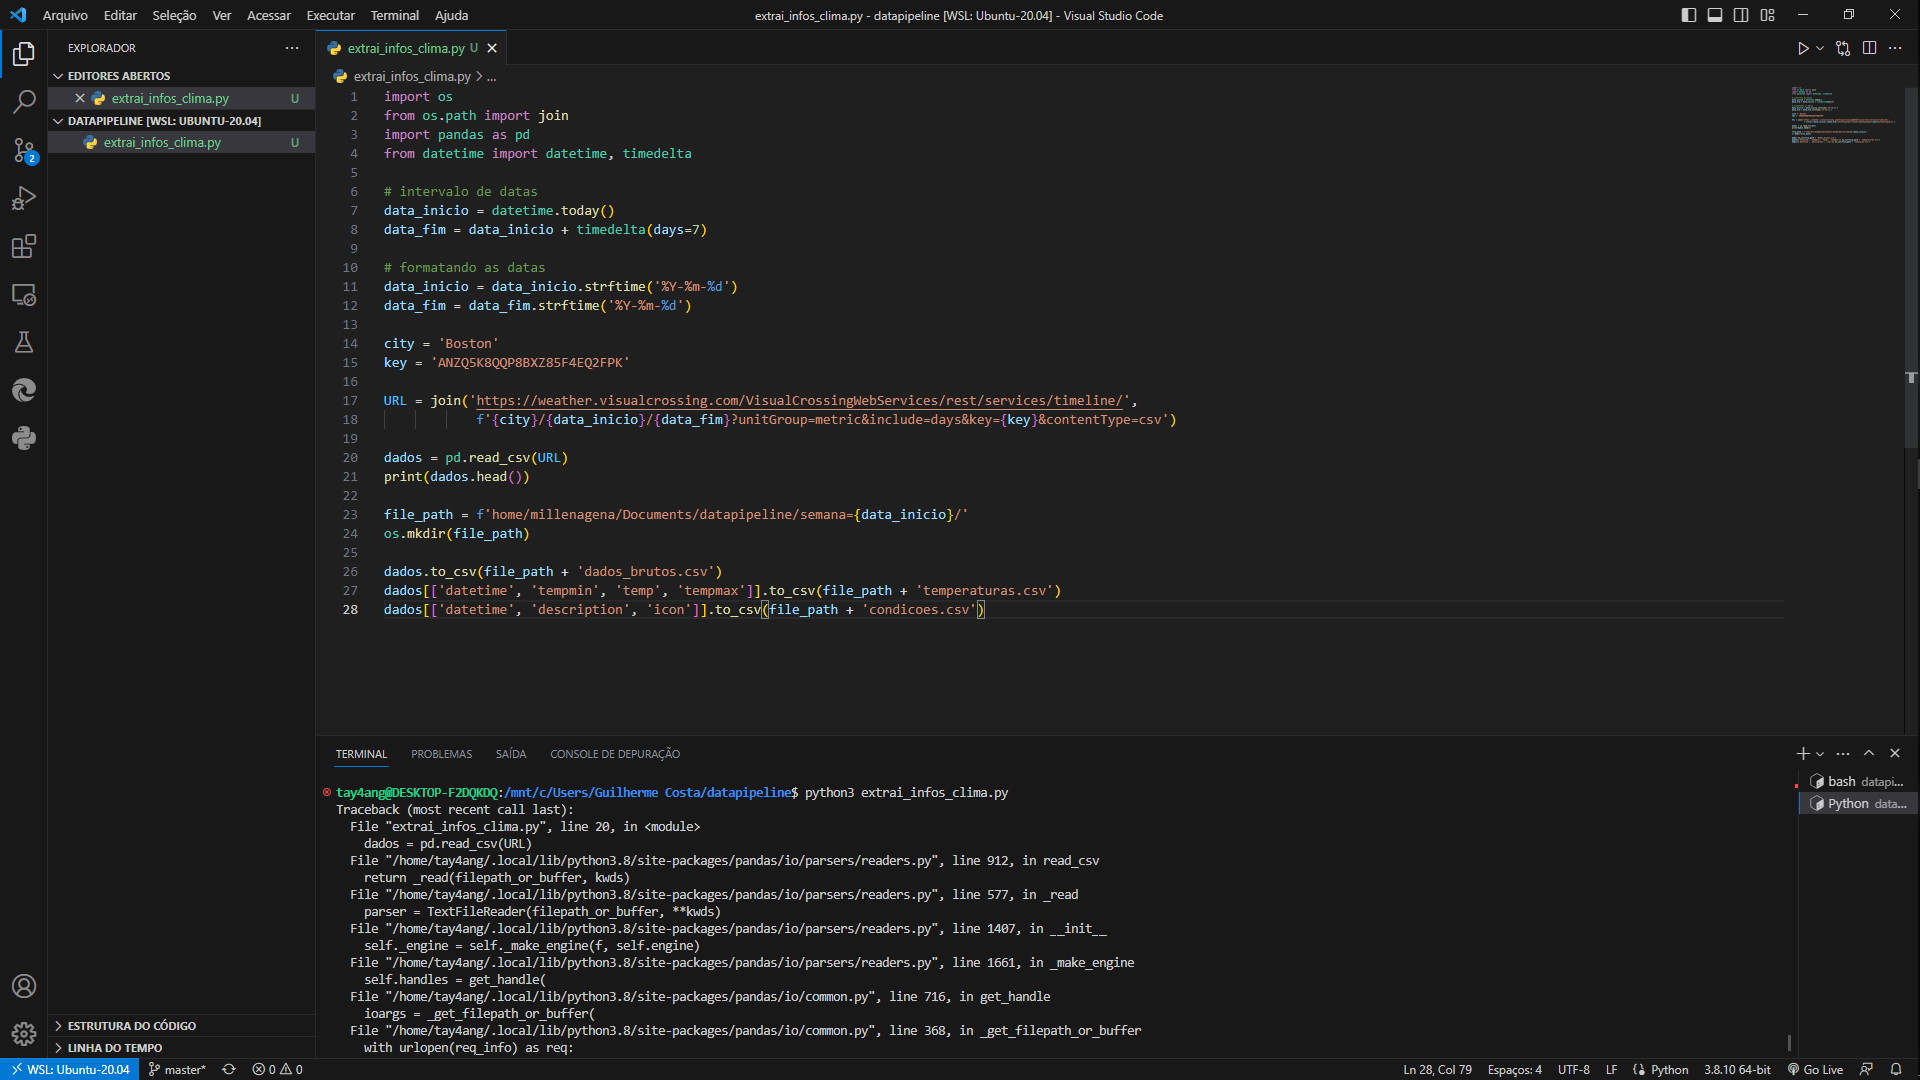Open the Arquivo menu
This screenshot has height=1080, width=1920.
tap(65, 15)
